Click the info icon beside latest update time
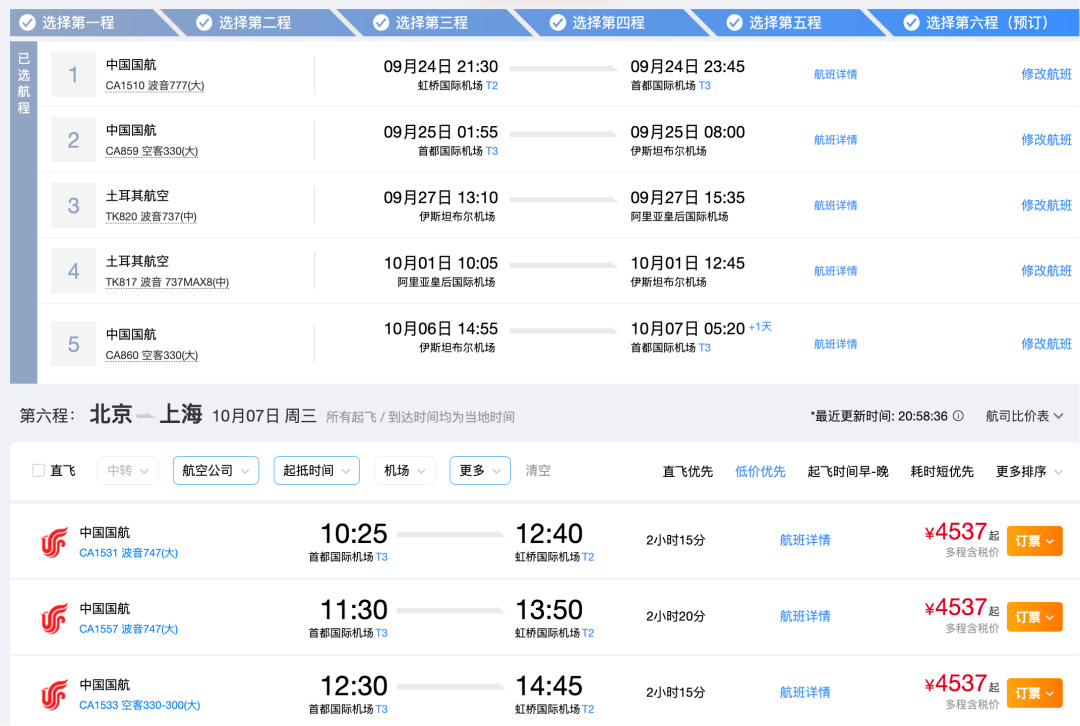The height and width of the screenshot is (726, 1080). [x=958, y=416]
